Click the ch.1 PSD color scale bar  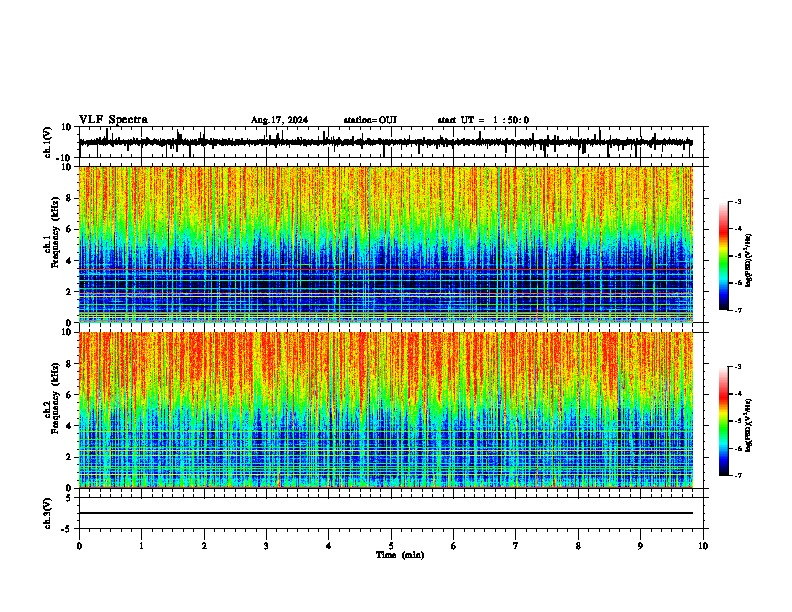pos(724,256)
